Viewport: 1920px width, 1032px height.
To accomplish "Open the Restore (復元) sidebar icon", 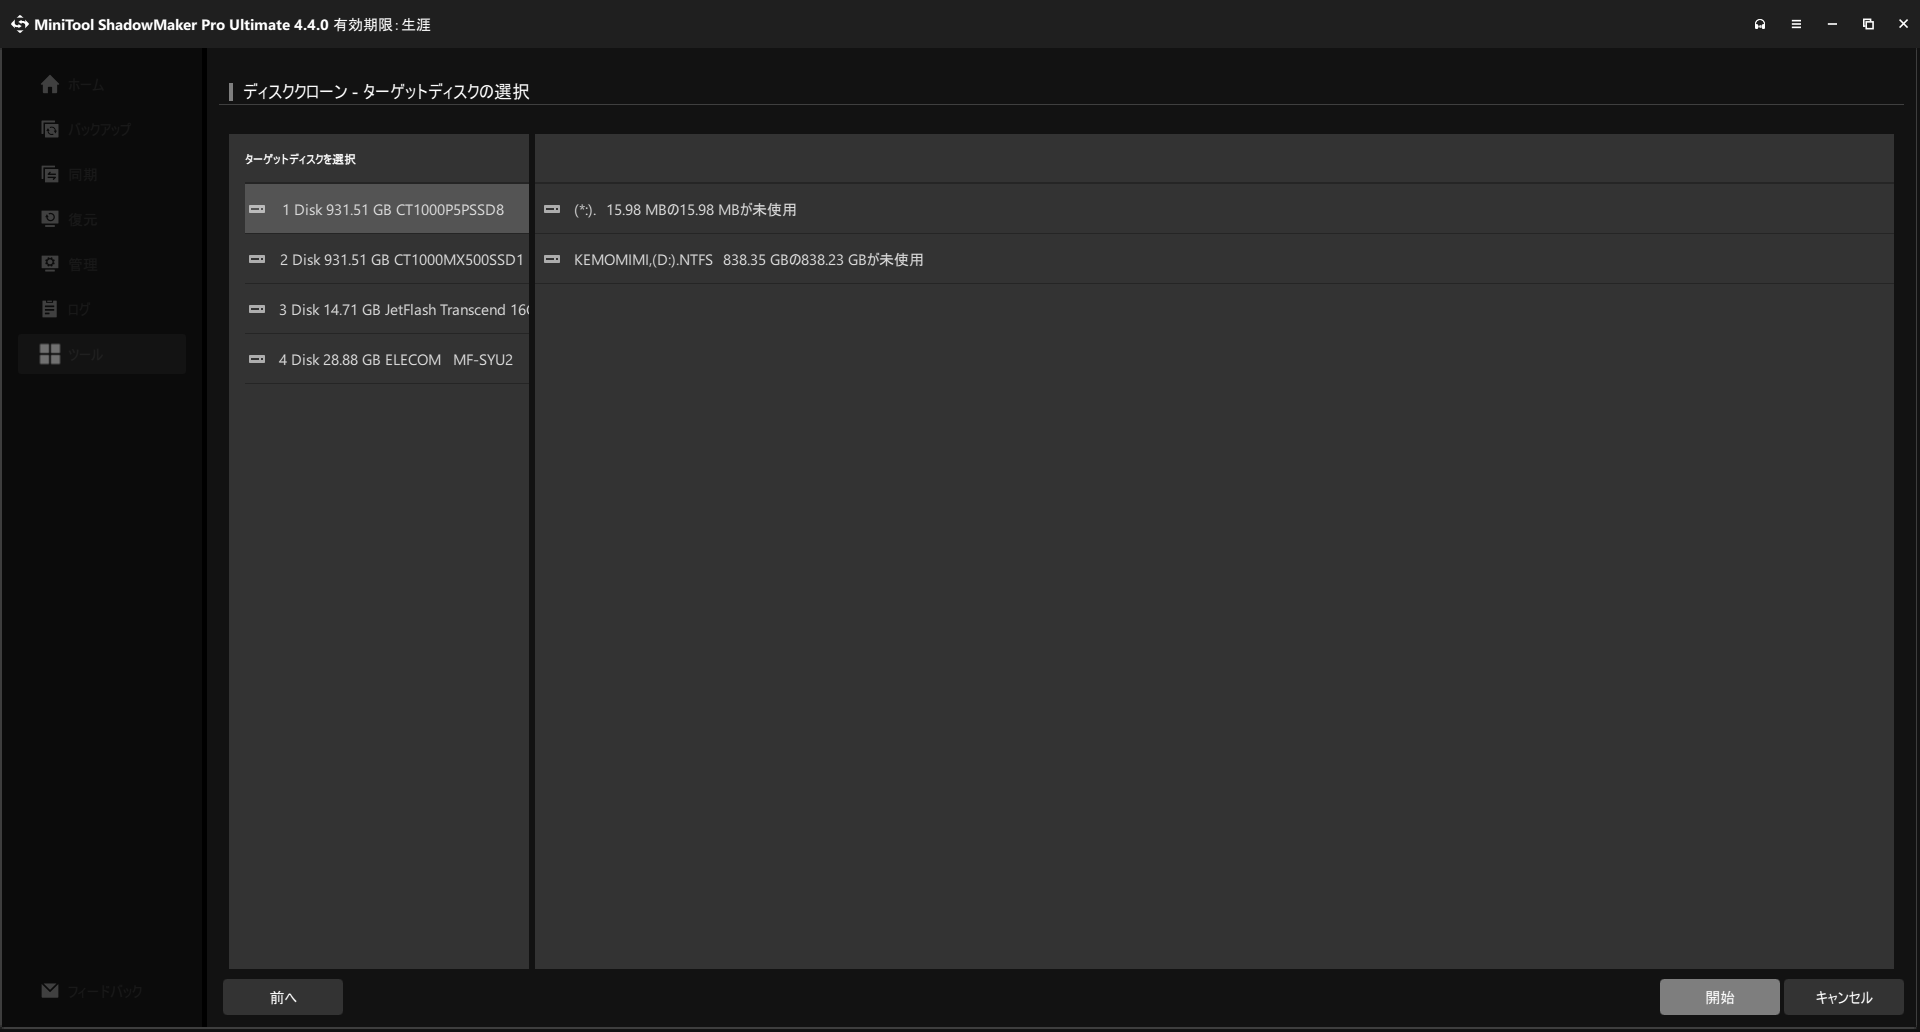I will click(50, 219).
